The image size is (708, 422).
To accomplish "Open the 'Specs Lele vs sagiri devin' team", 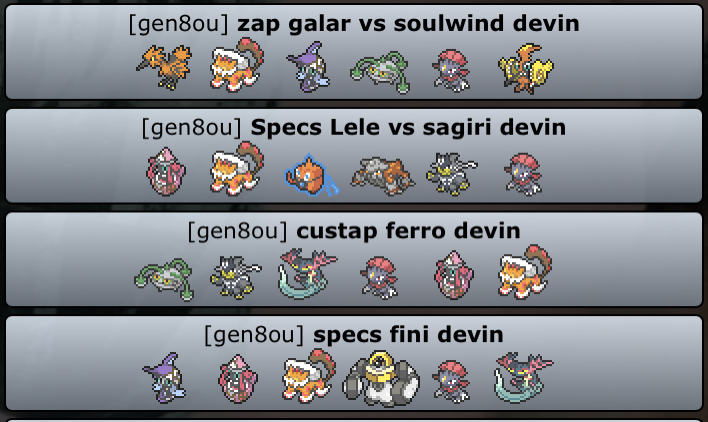I will pyautogui.click(x=354, y=156).
